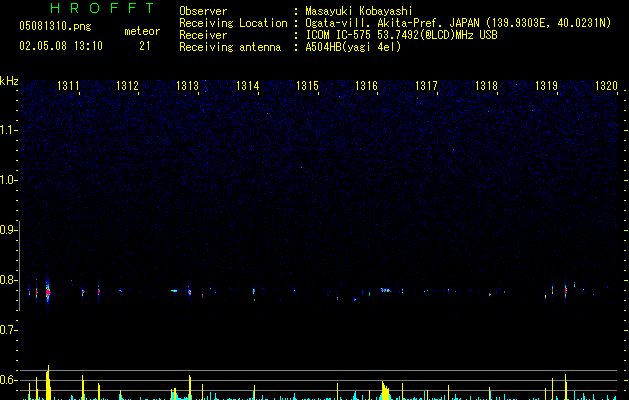Click the wide yellow intensity peak after 1316
The image size is (629, 400).
pyautogui.click(x=385, y=390)
